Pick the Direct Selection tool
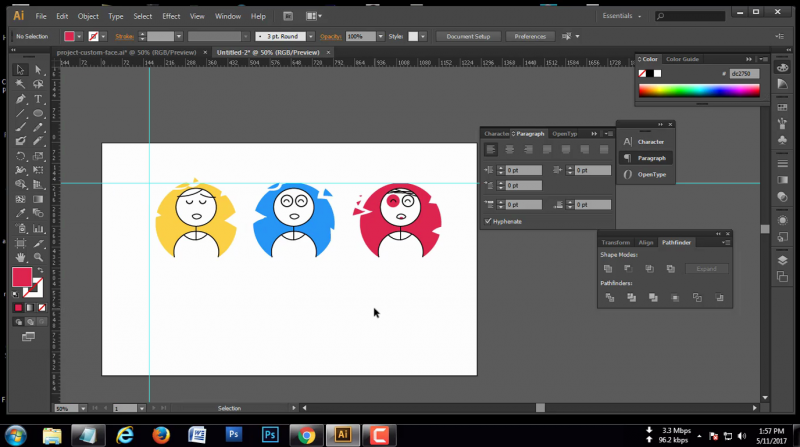 (38, 70)
